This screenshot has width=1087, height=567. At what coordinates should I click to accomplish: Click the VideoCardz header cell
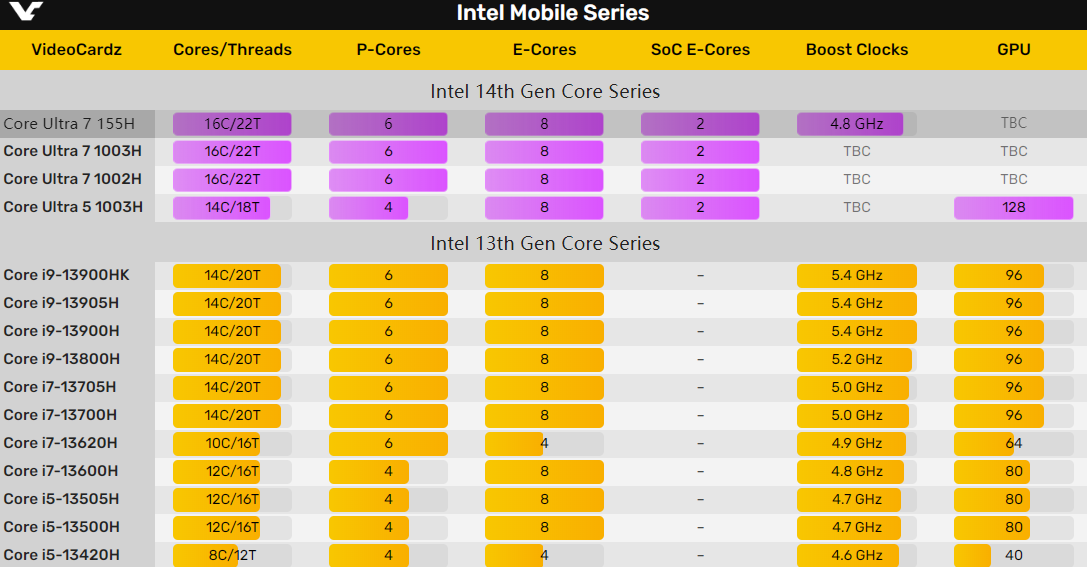coord(77,50)
